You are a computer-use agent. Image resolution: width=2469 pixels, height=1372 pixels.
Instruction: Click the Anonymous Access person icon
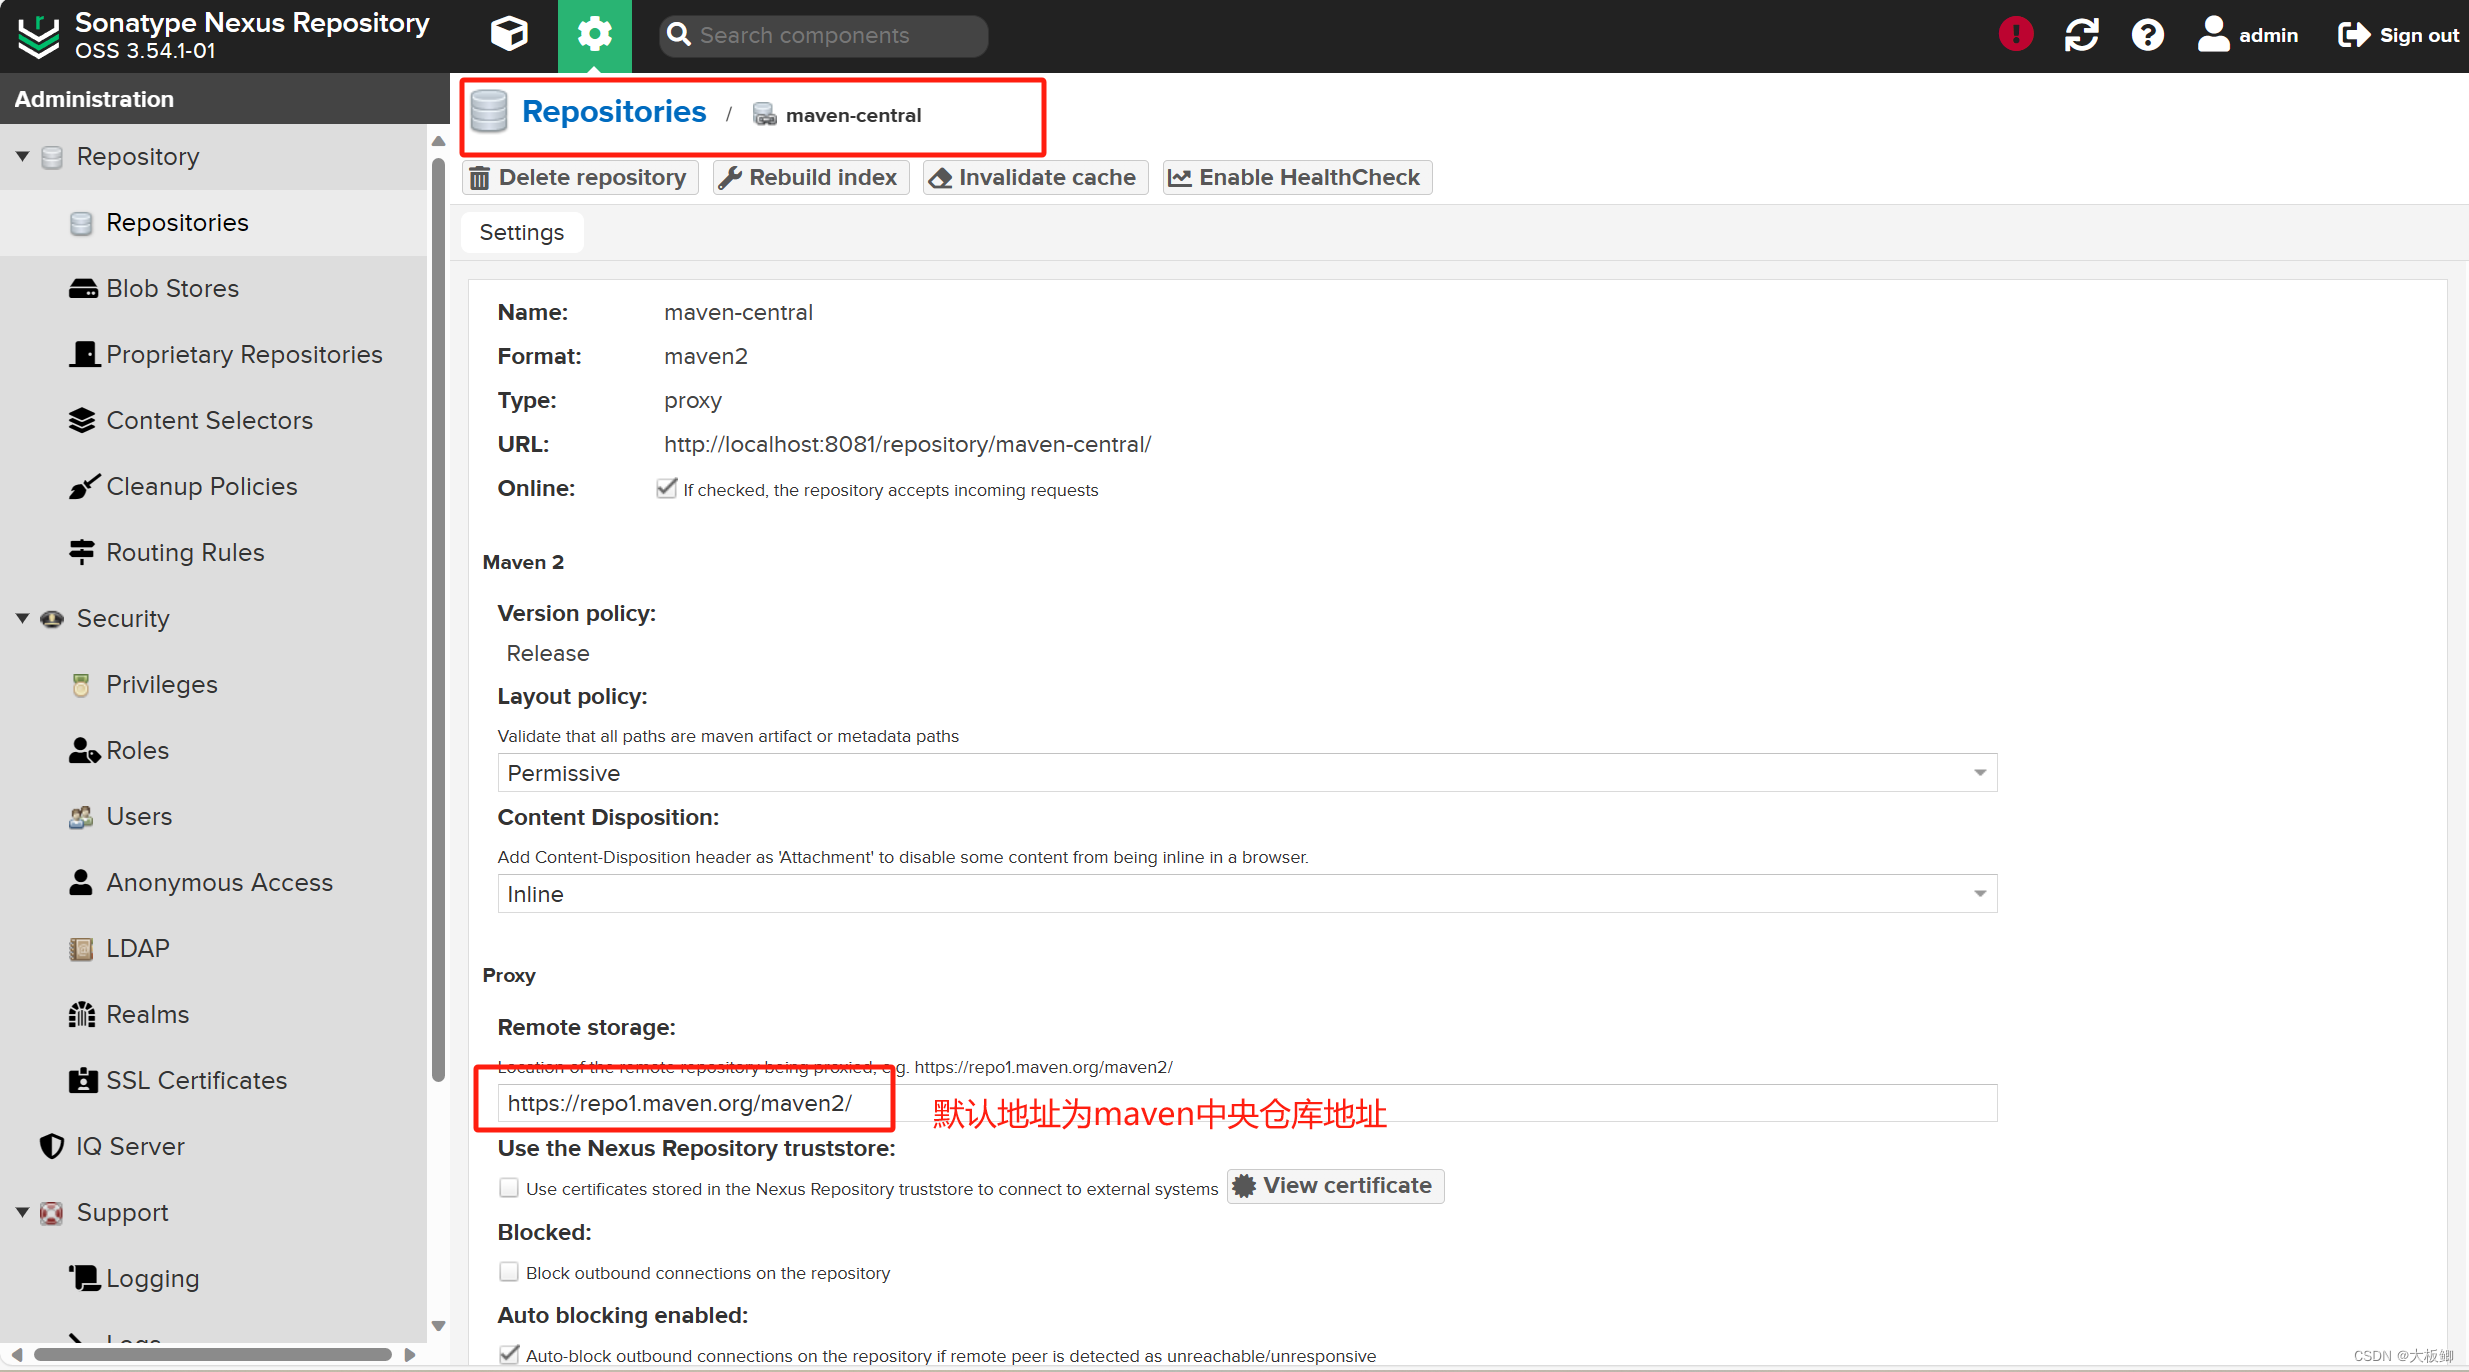81,882
